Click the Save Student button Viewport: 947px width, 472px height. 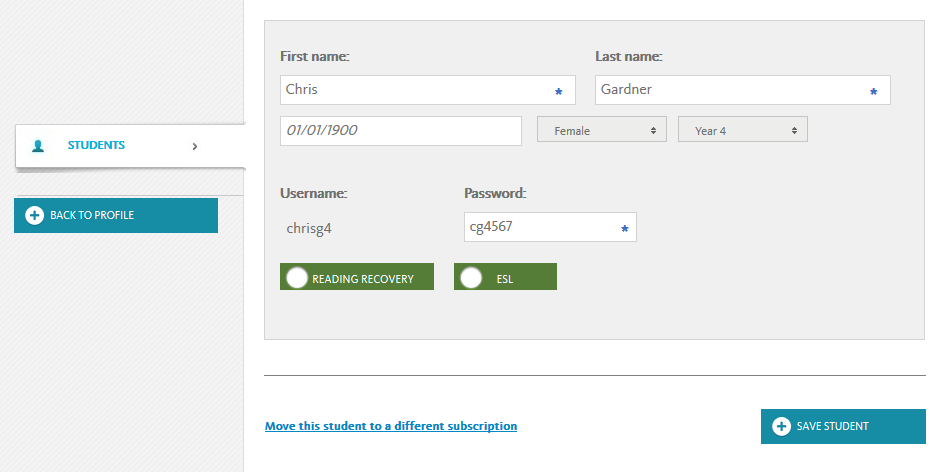point(843,426)
